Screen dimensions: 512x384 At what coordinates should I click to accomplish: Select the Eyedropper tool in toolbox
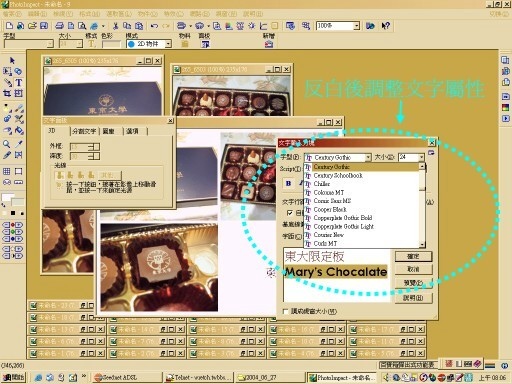(x=19, y=144)
